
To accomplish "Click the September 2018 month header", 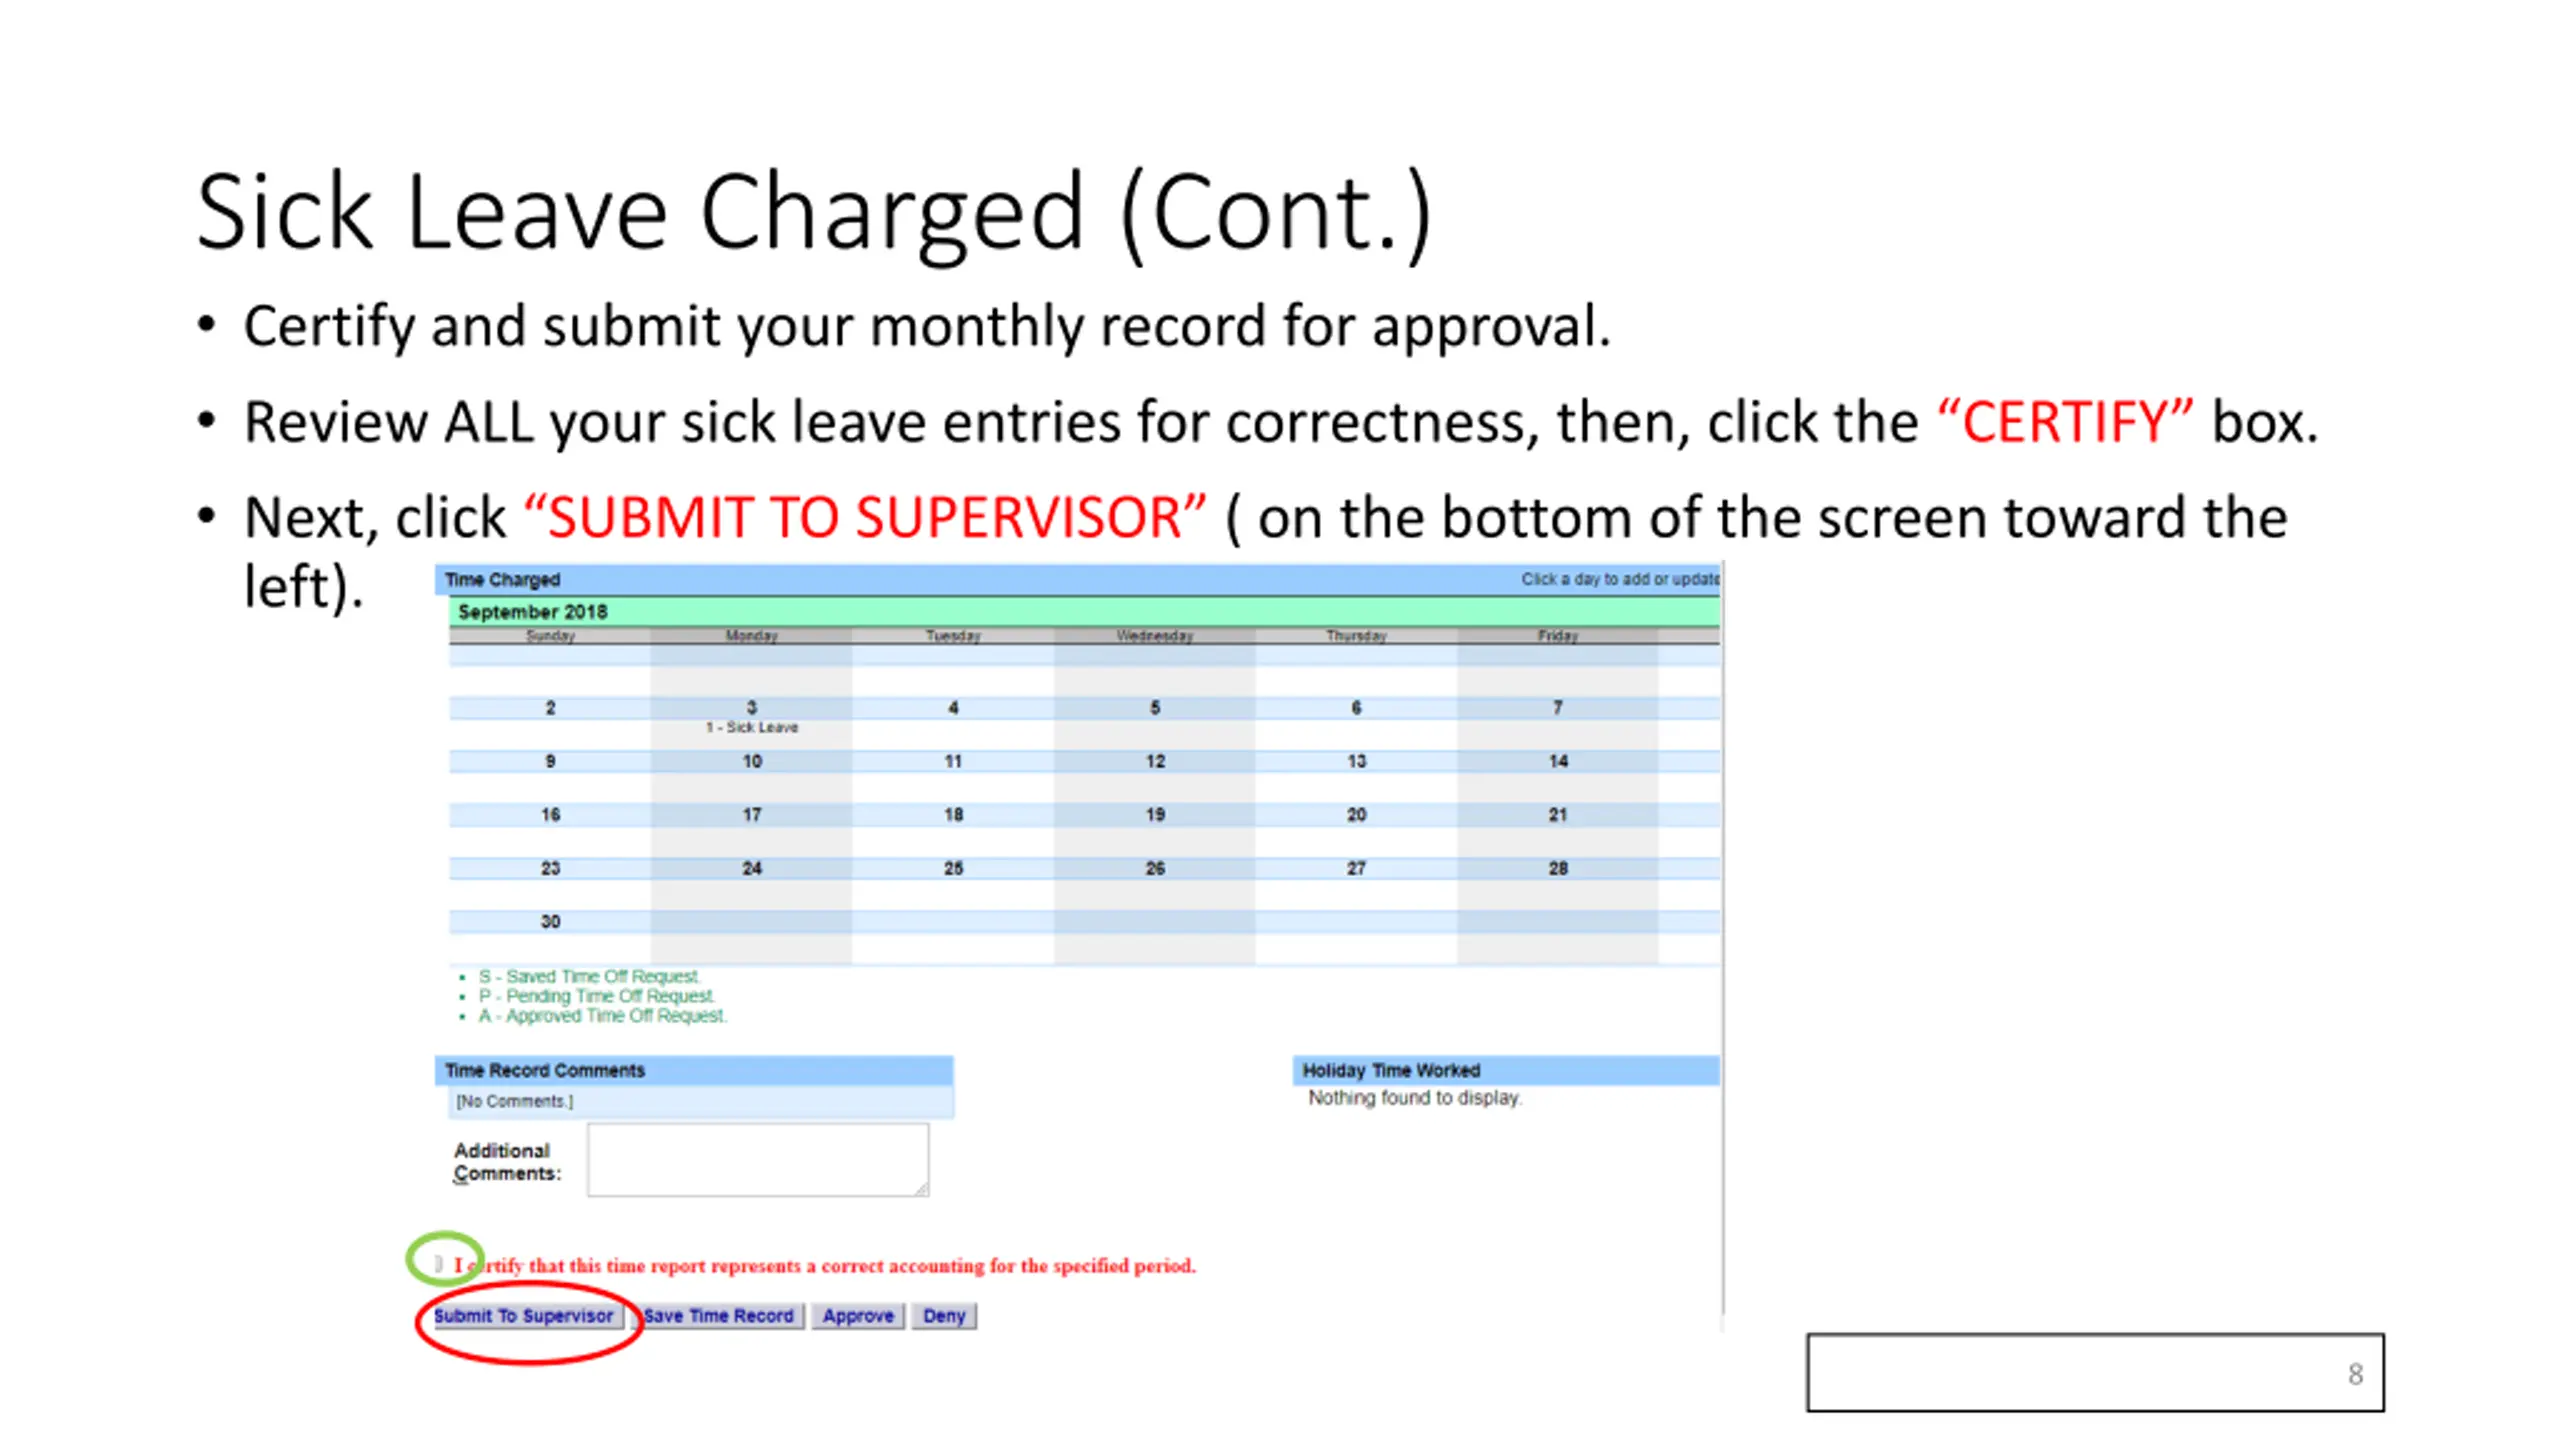I will pyautogui.click(x=1084, y=612).
